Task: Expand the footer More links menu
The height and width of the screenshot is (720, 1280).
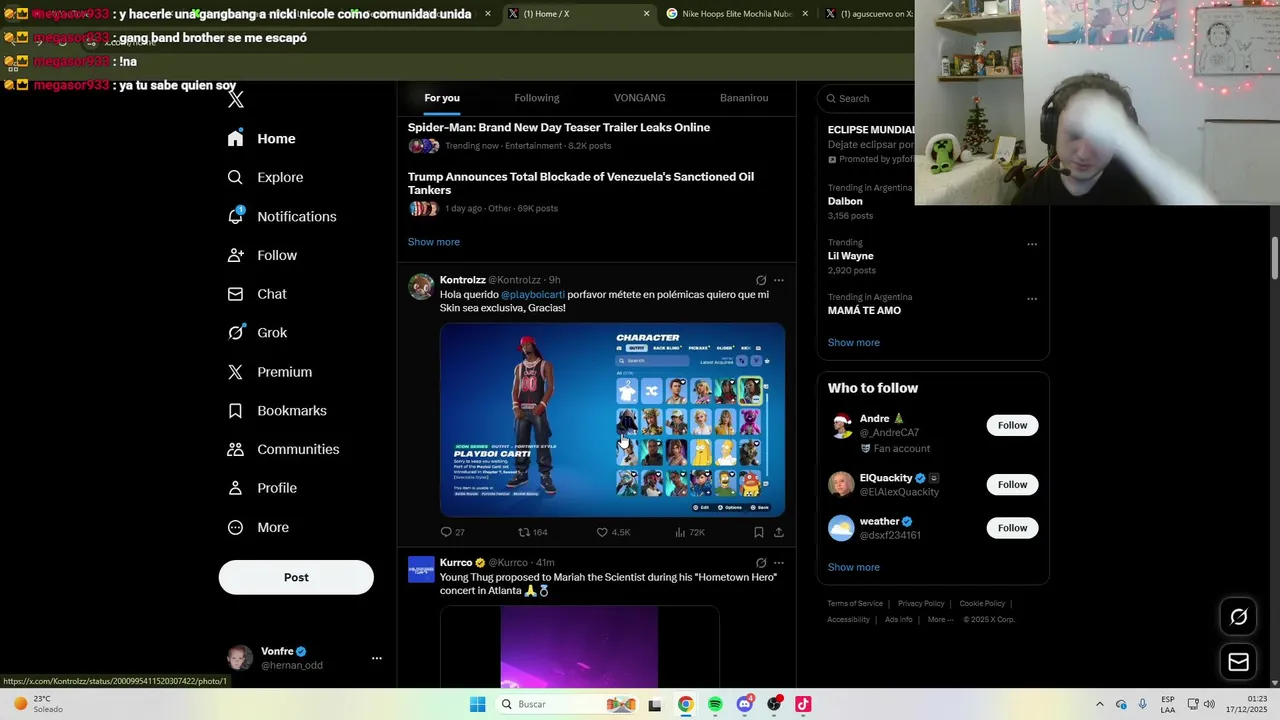Action: [940, 619]
